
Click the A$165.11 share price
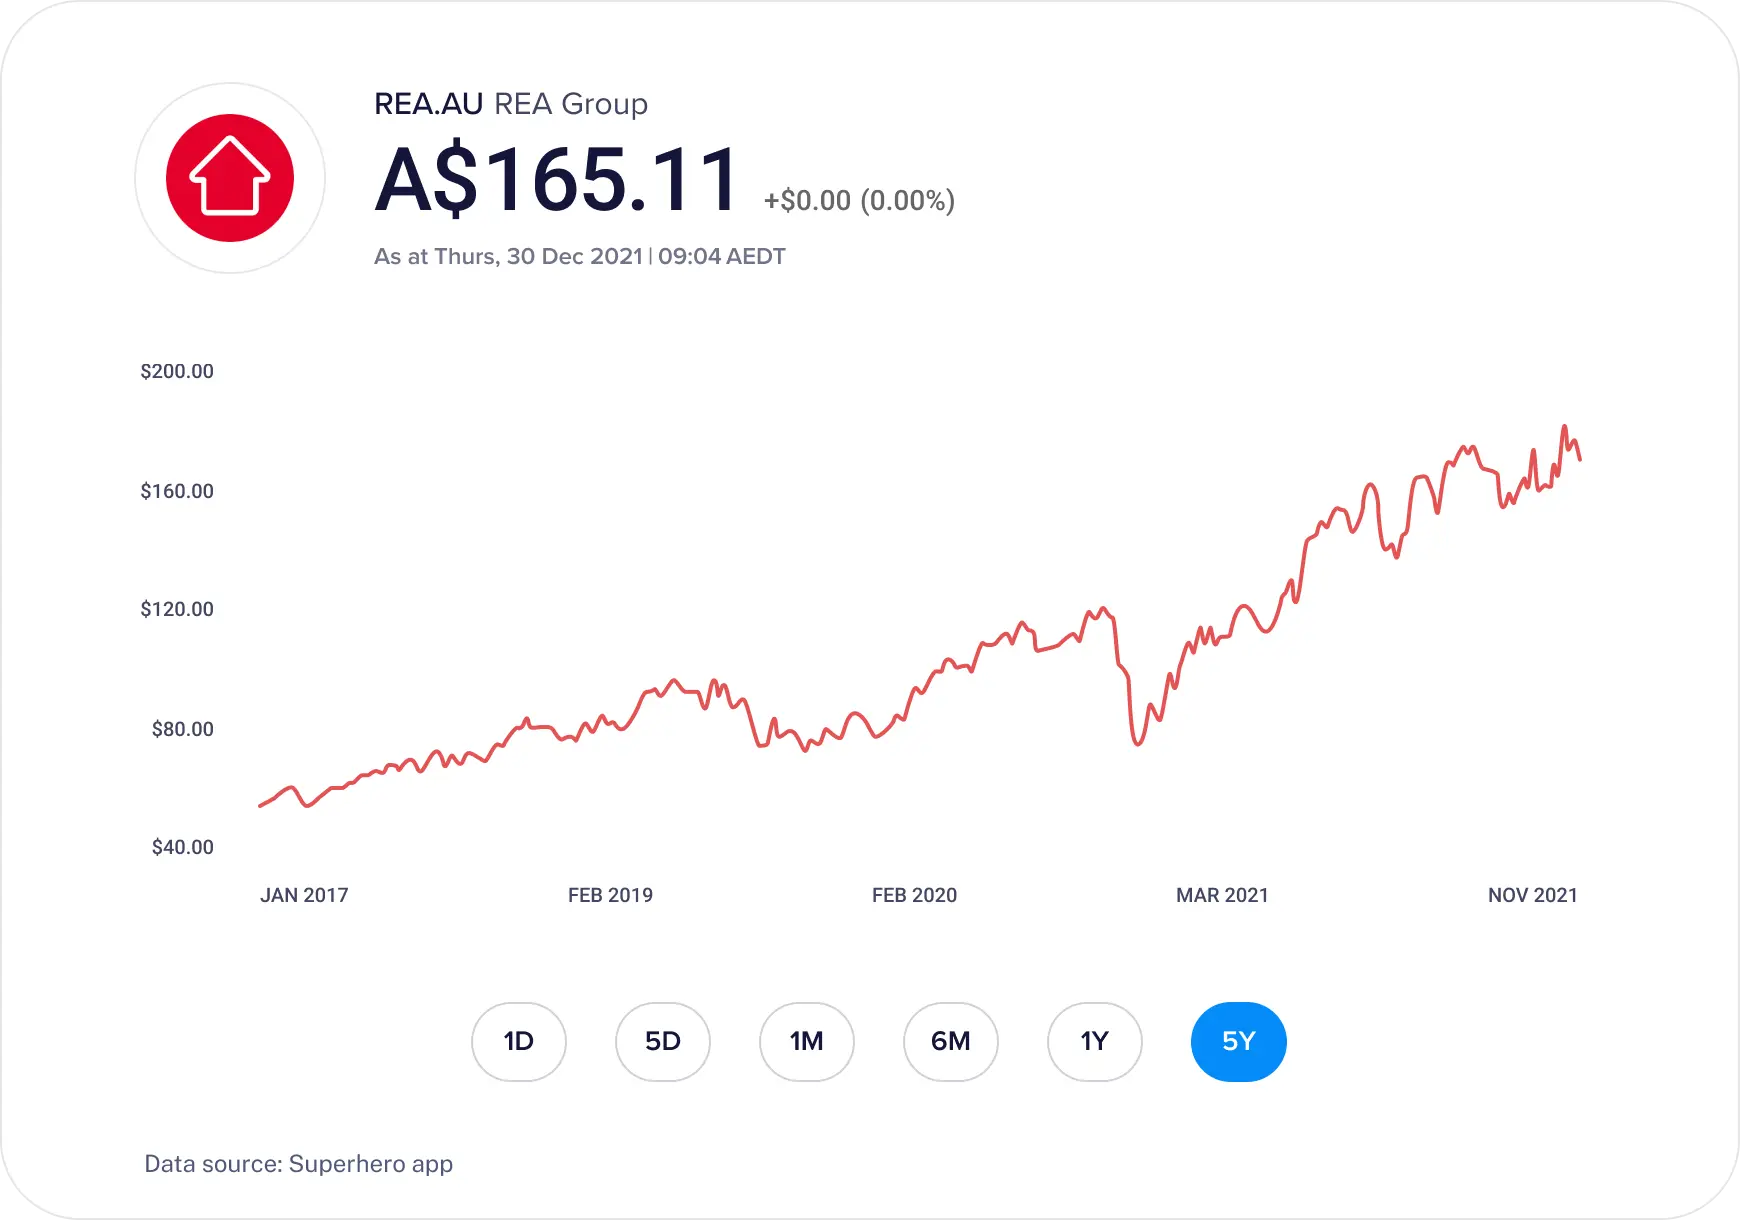557,180
